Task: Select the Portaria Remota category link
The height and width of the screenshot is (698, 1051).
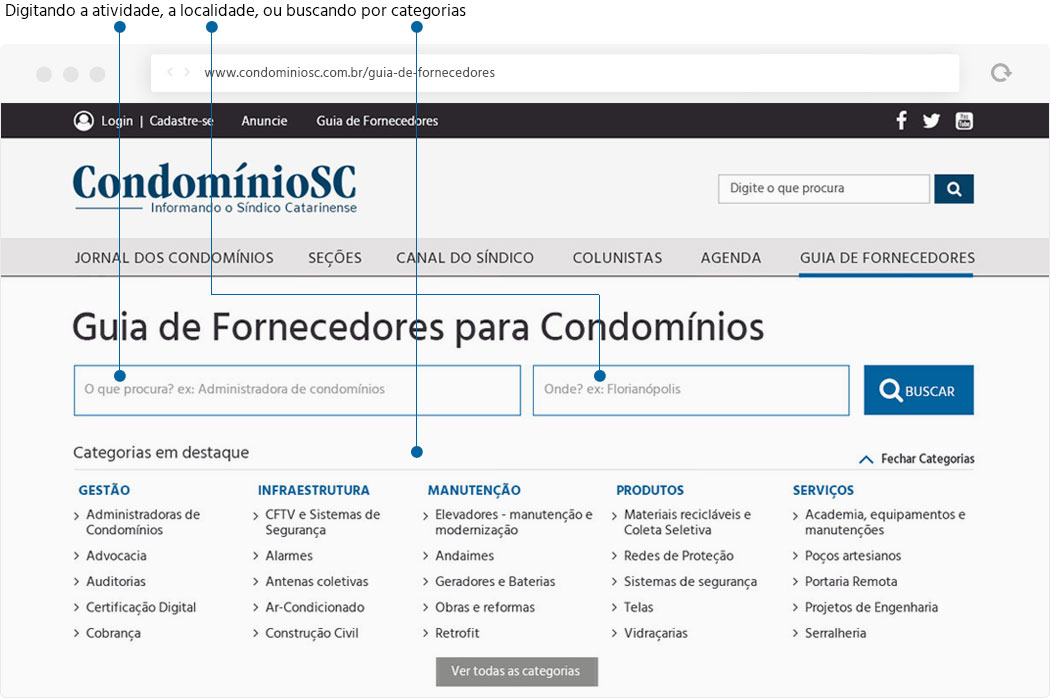Action: click(x=851, y=581)
